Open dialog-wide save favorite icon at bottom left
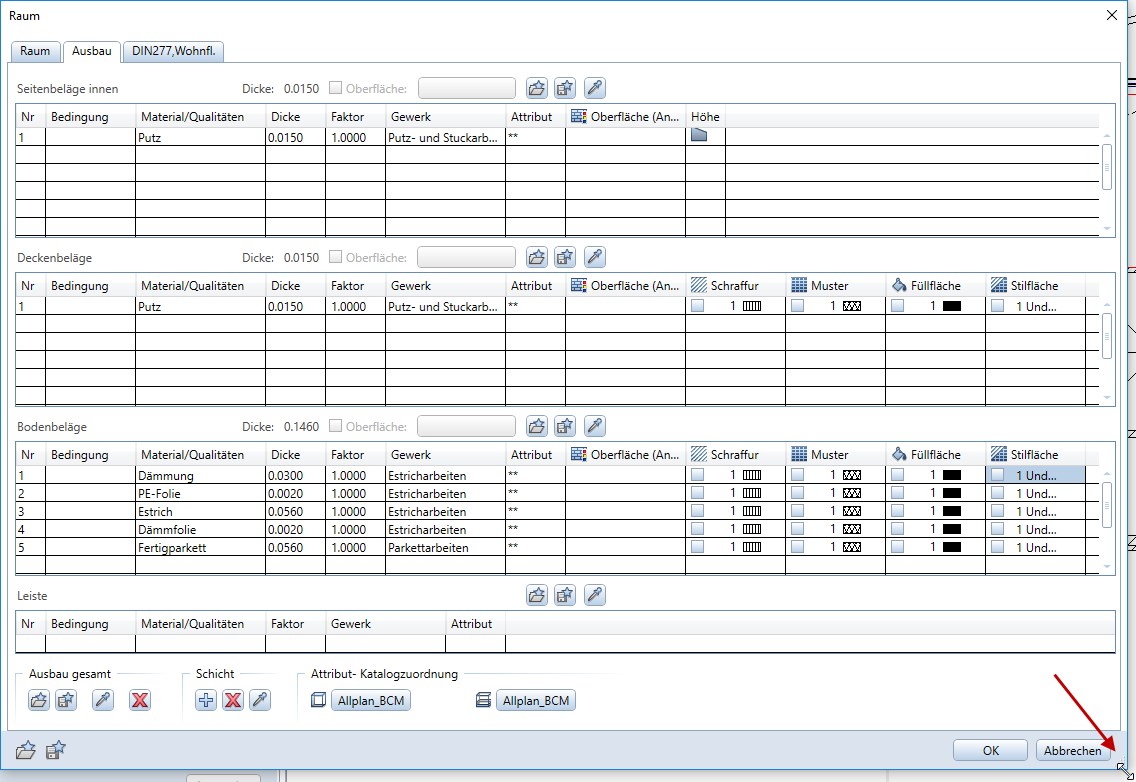The image size is (1136, 782). (x=55, y=750)
